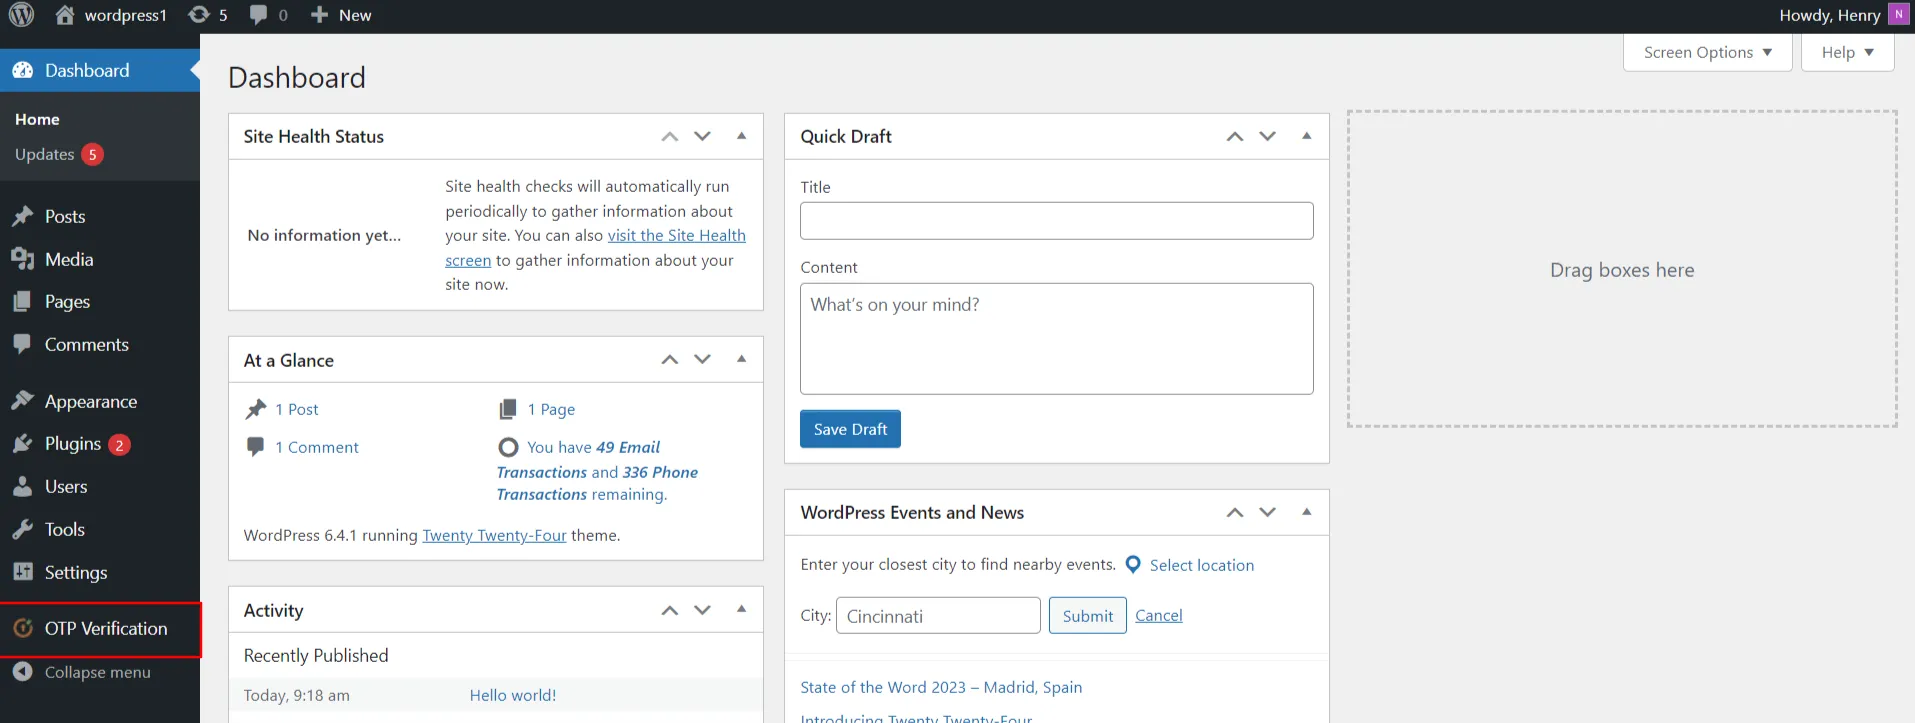Click the Dashboard gauge icon in sidebar
The width and height of the screenshot is (1915, 723).
click(x=22, y=70)
